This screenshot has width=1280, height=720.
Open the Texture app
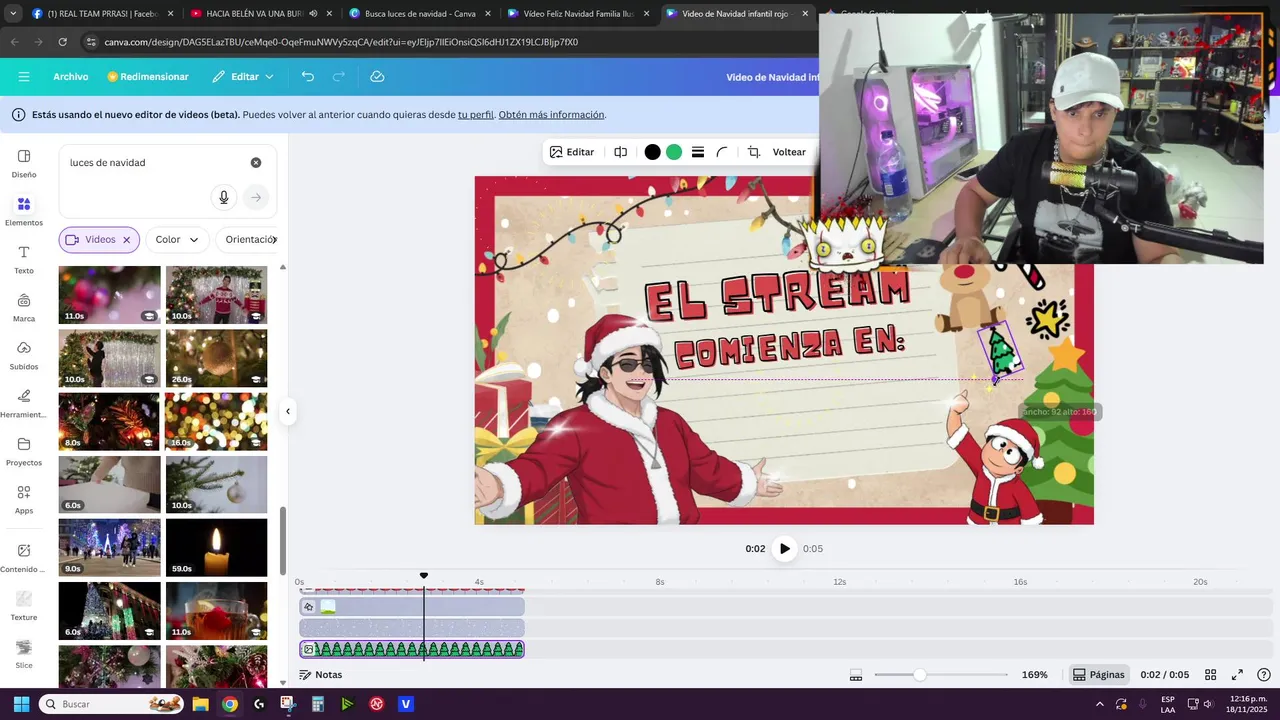(24, 605)
